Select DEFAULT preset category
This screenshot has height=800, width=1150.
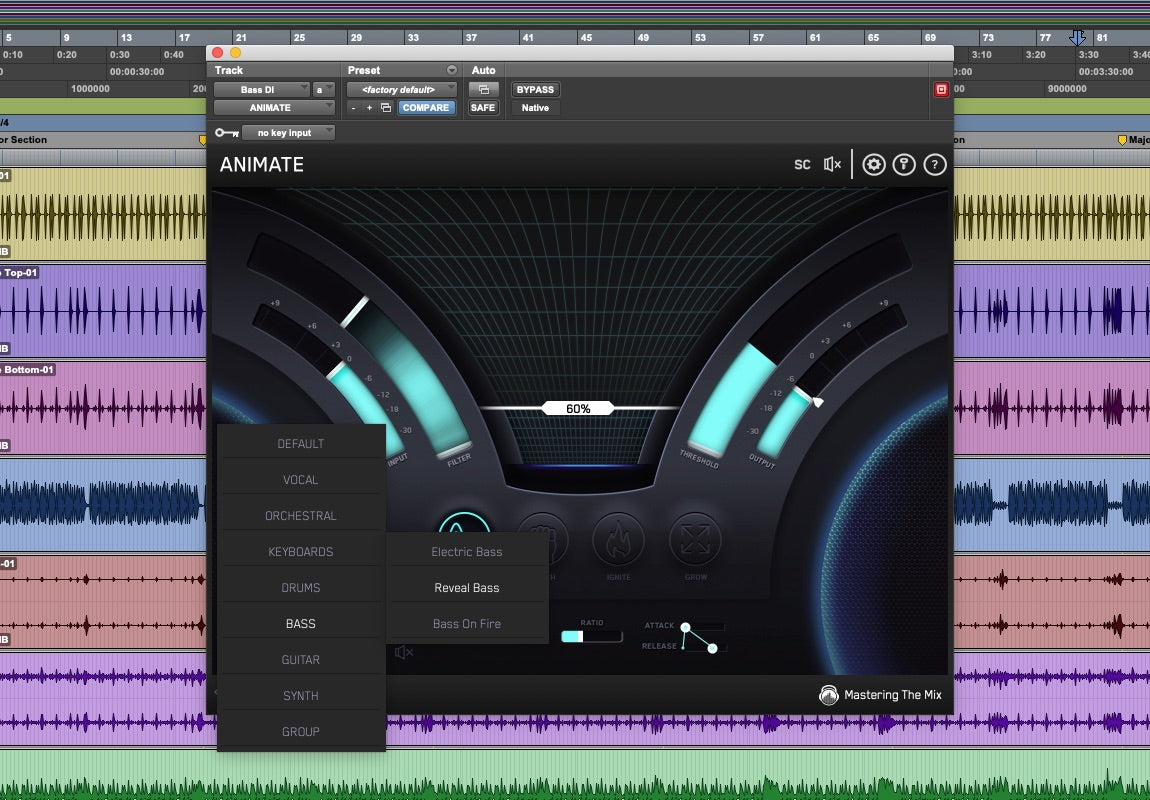click(x=301, y=444)
